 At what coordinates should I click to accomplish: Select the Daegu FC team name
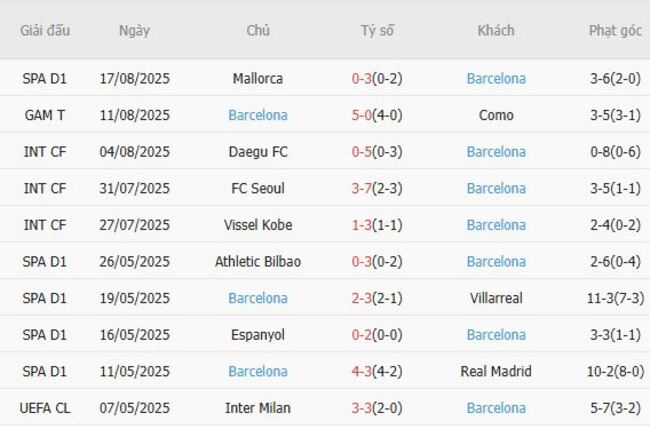click(x=257, y=152)
